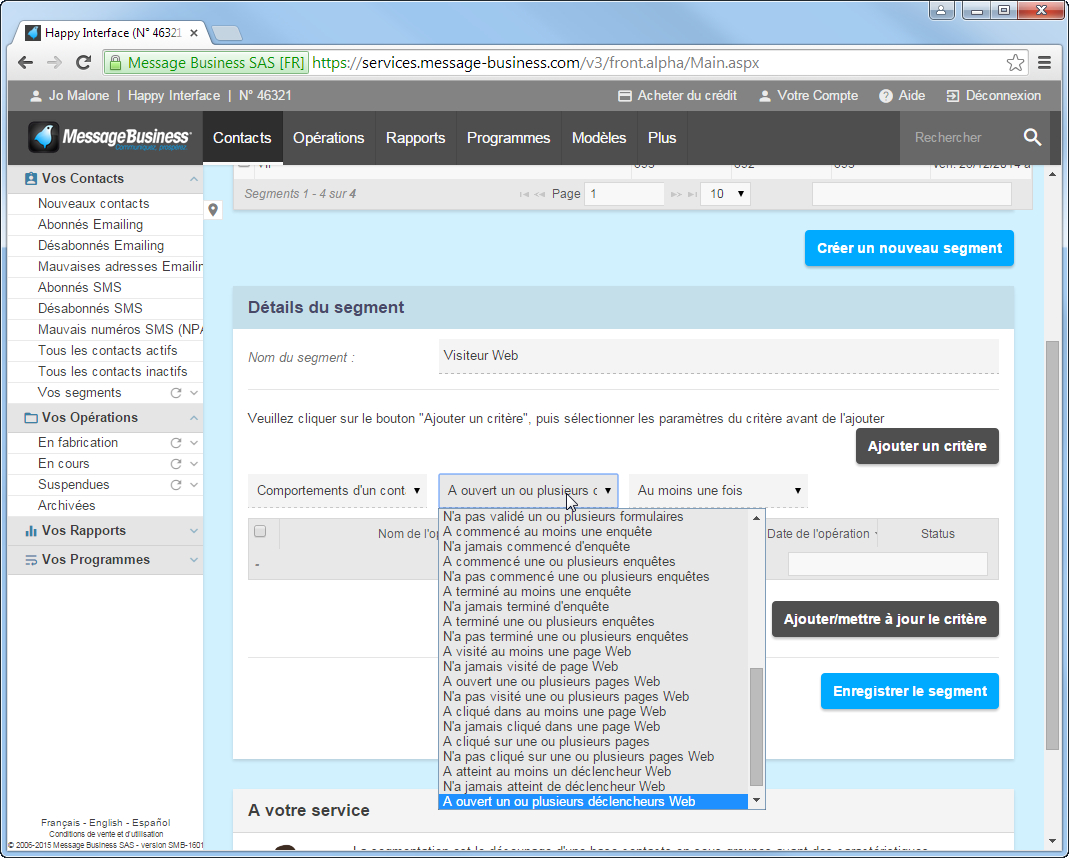The height and width of the screenshot is (858, 1069).
Task: Click the map pin icon beside Nouveaux contacts
Action: click(x=211, y=211)
